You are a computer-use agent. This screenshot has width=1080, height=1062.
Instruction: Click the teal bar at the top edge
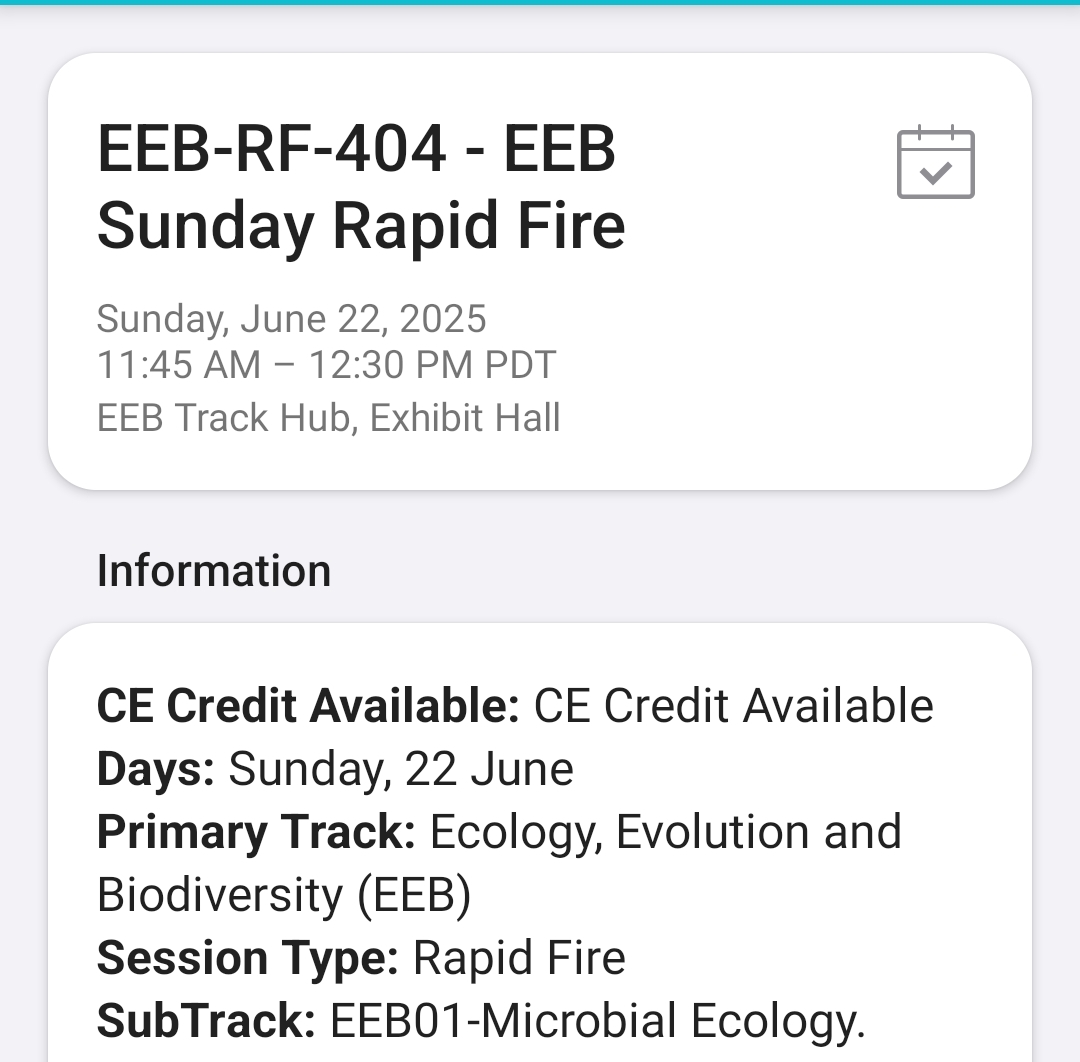pyautogui.click(x=540, y=3)
